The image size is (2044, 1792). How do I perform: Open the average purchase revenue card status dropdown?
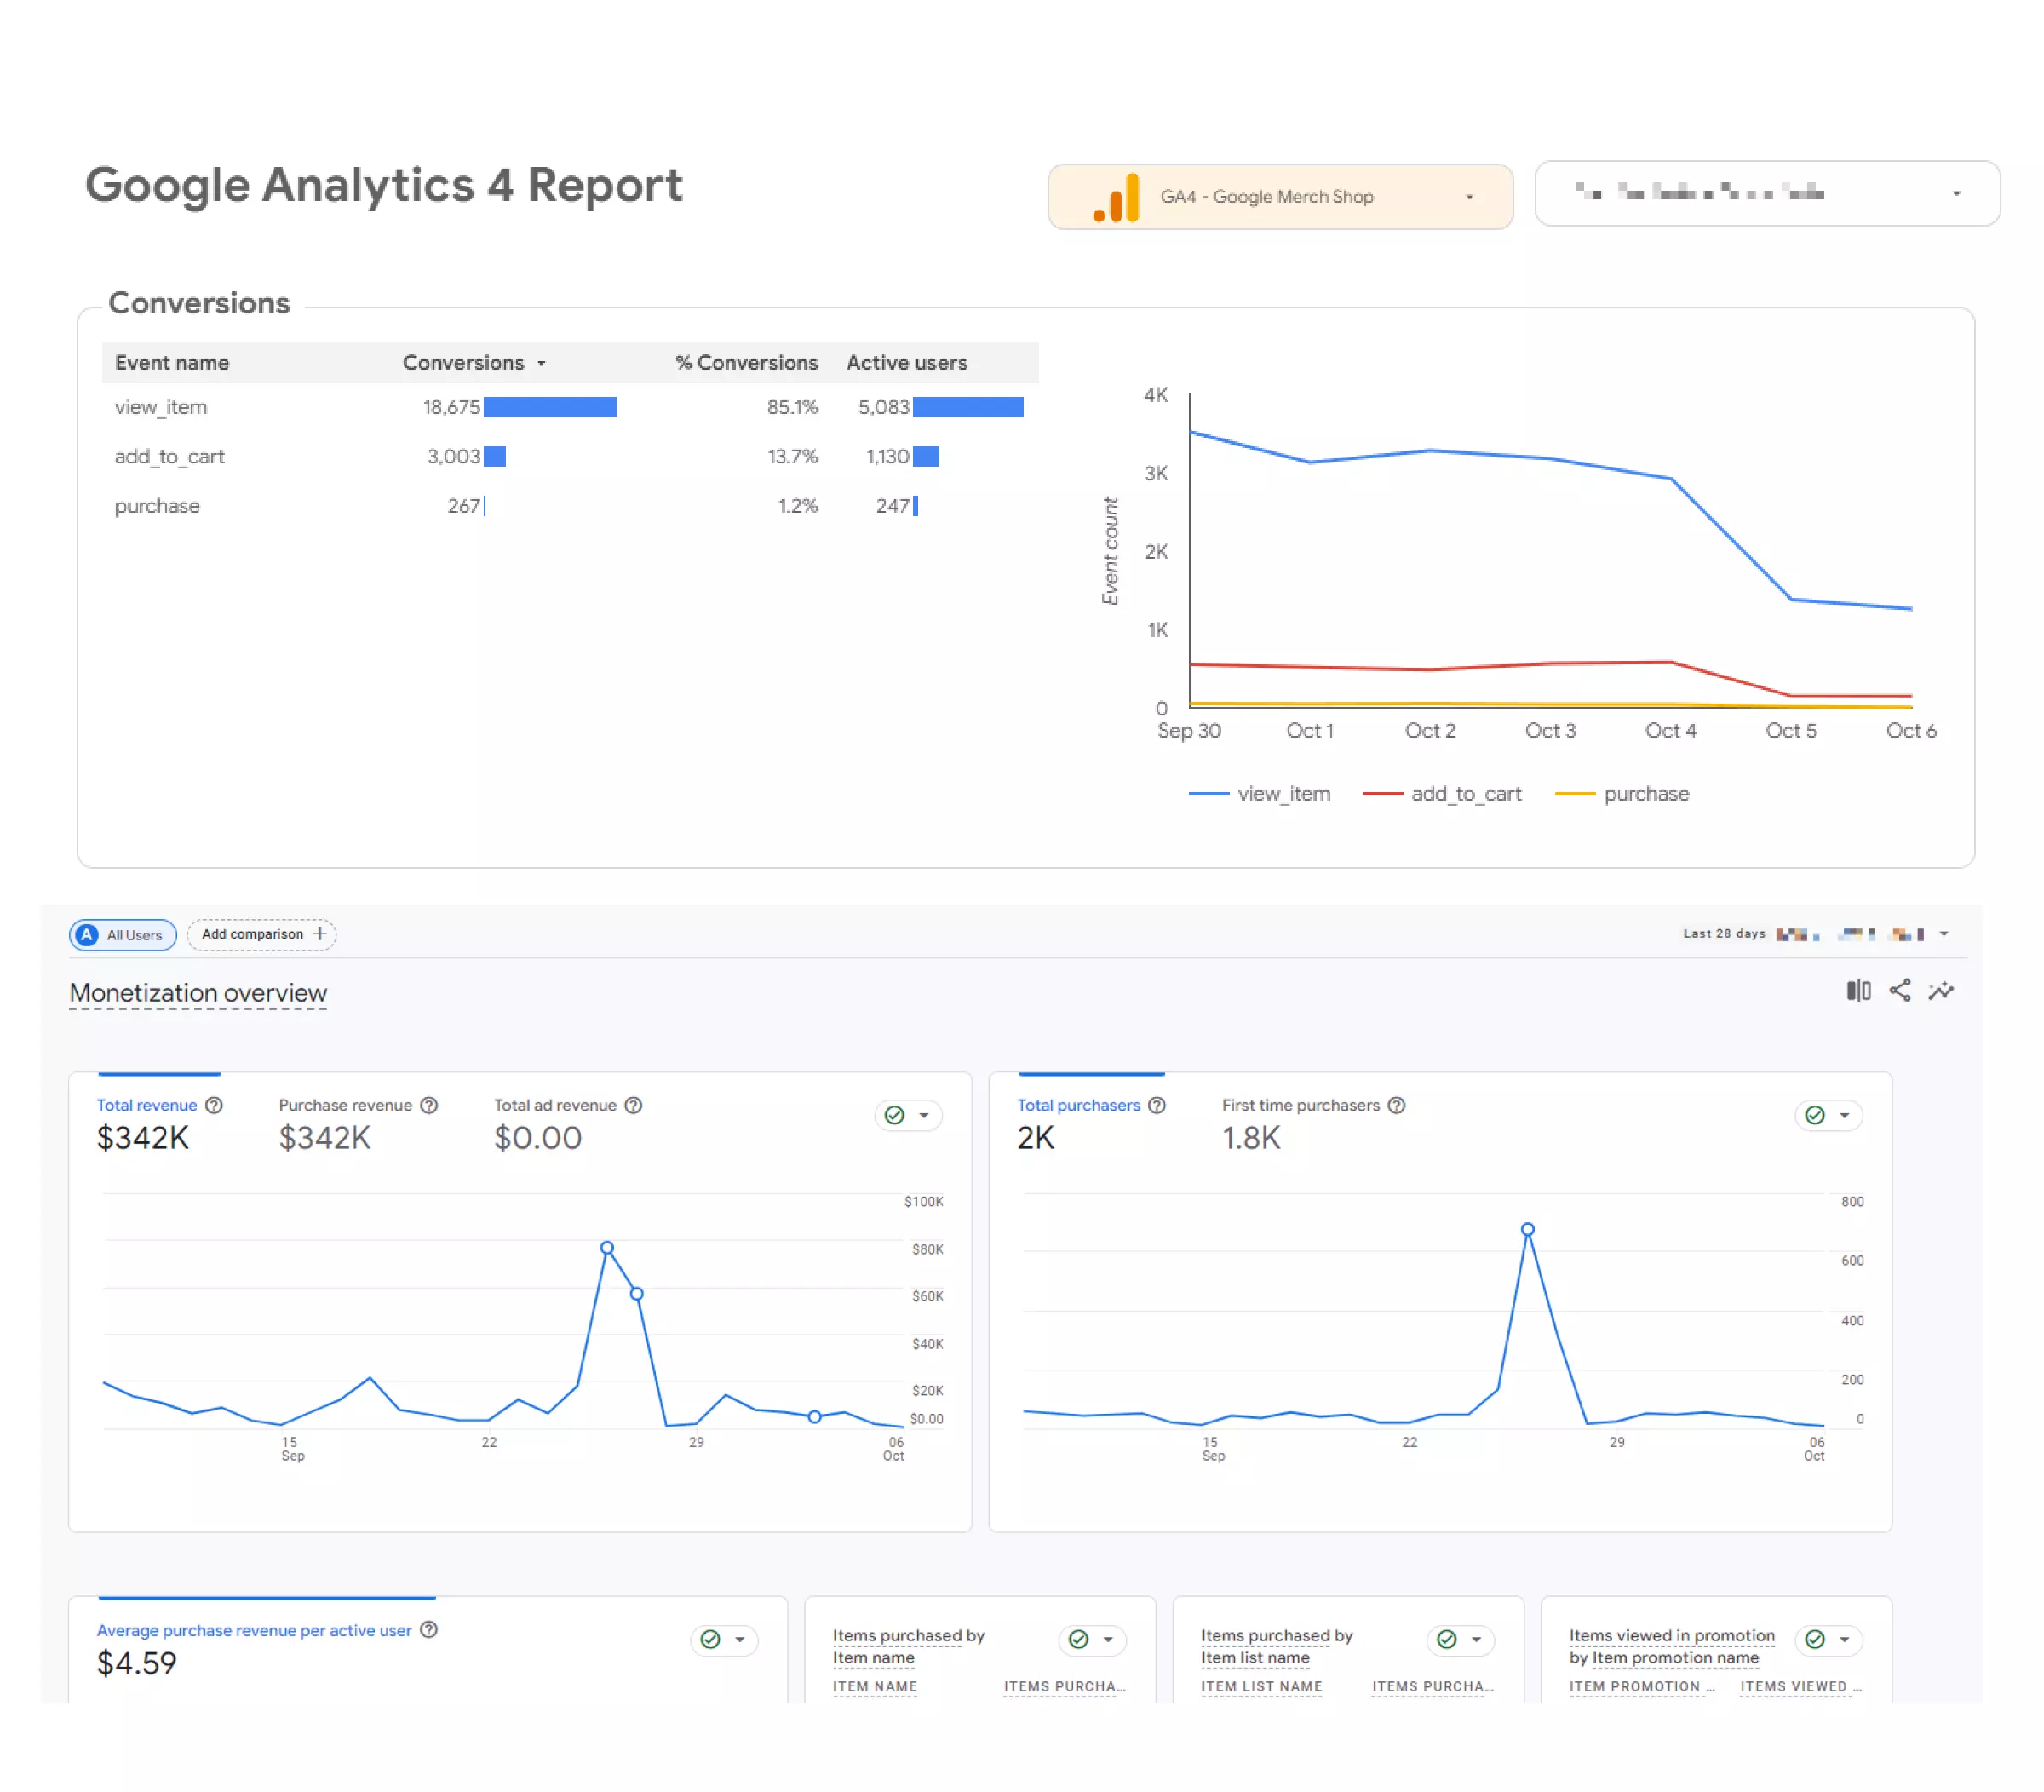point(724,1639)
